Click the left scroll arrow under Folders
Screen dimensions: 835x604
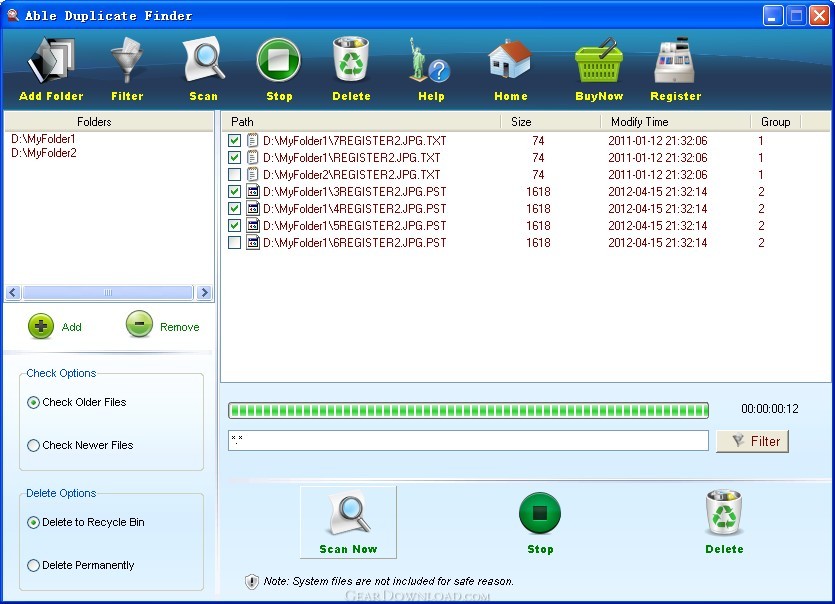click(x=13, y=292)
